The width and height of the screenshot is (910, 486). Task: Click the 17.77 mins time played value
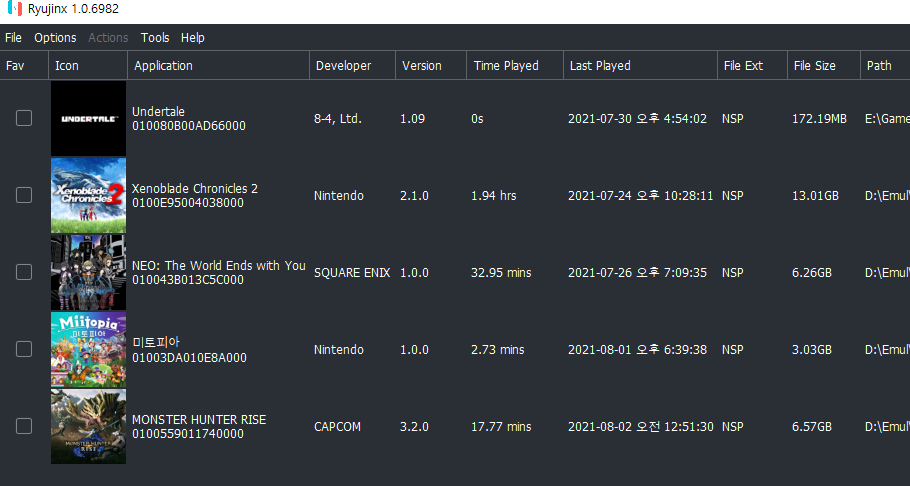[501, 427]
